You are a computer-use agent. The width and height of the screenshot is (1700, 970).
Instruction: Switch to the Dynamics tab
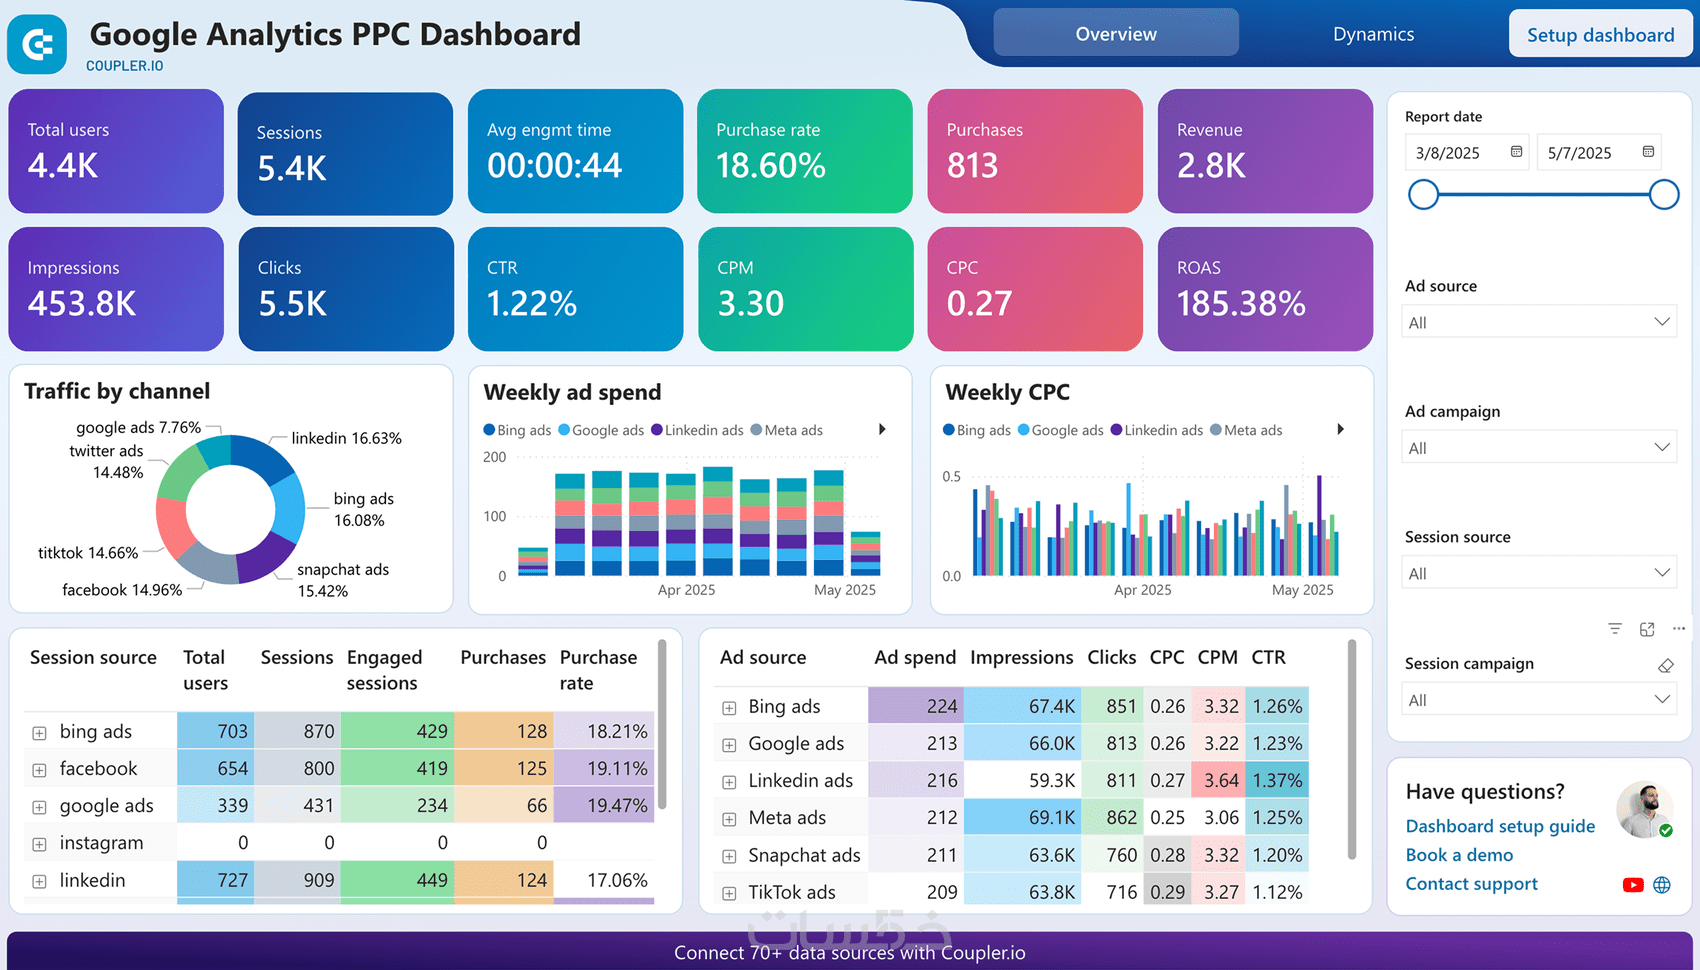tap(1373, 34)
